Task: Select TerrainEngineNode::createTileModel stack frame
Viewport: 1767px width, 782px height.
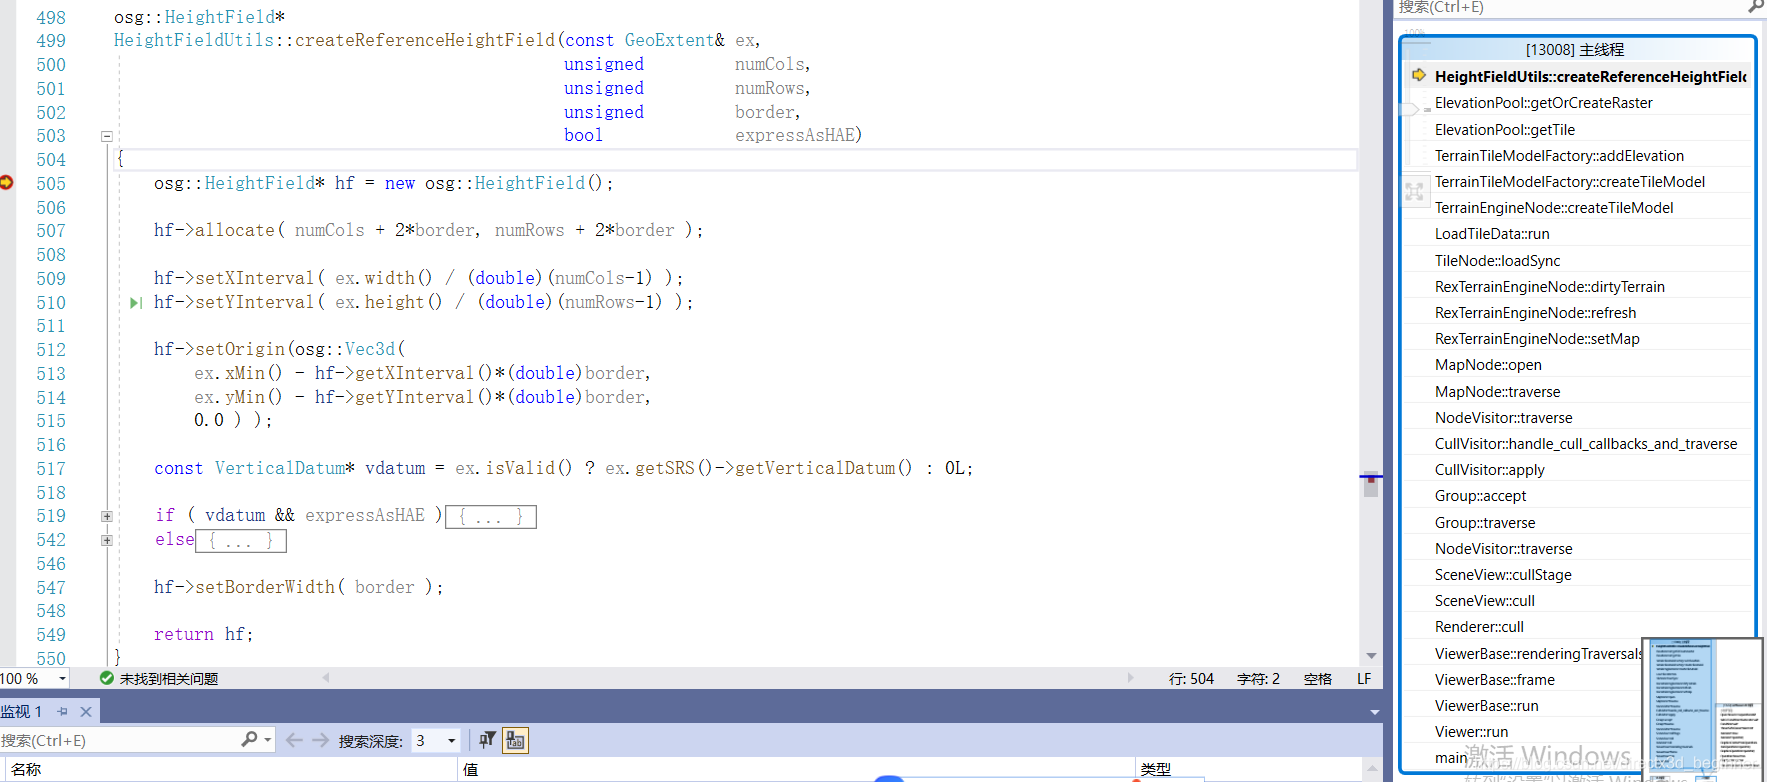Action: pos(1554,208)
